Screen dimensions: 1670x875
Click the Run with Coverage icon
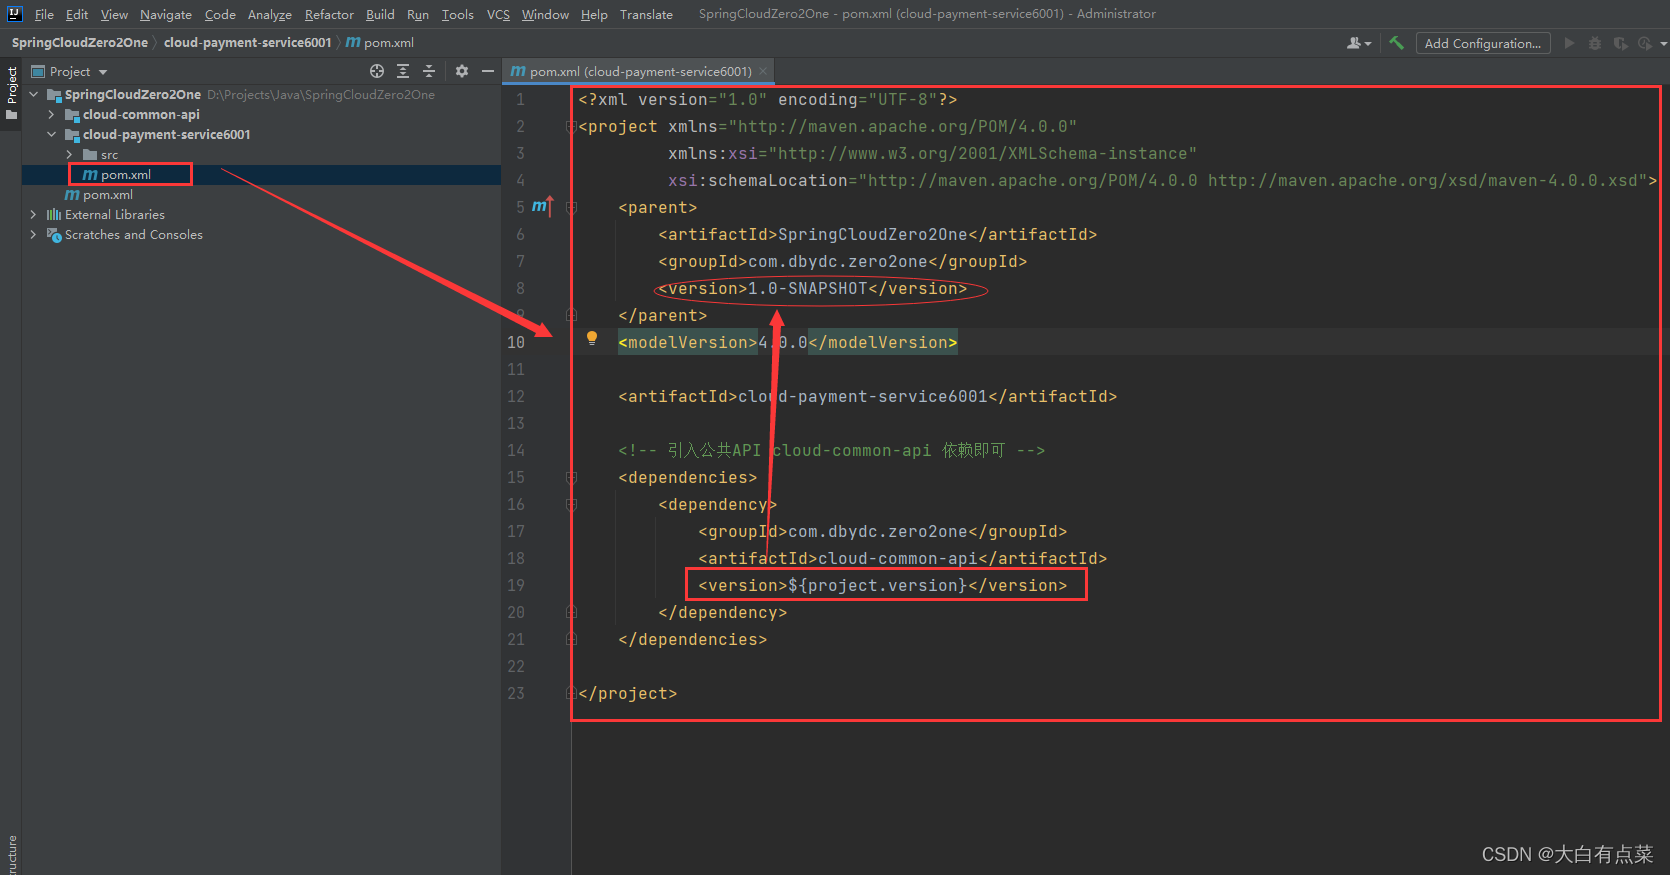tap(1620, 43)
